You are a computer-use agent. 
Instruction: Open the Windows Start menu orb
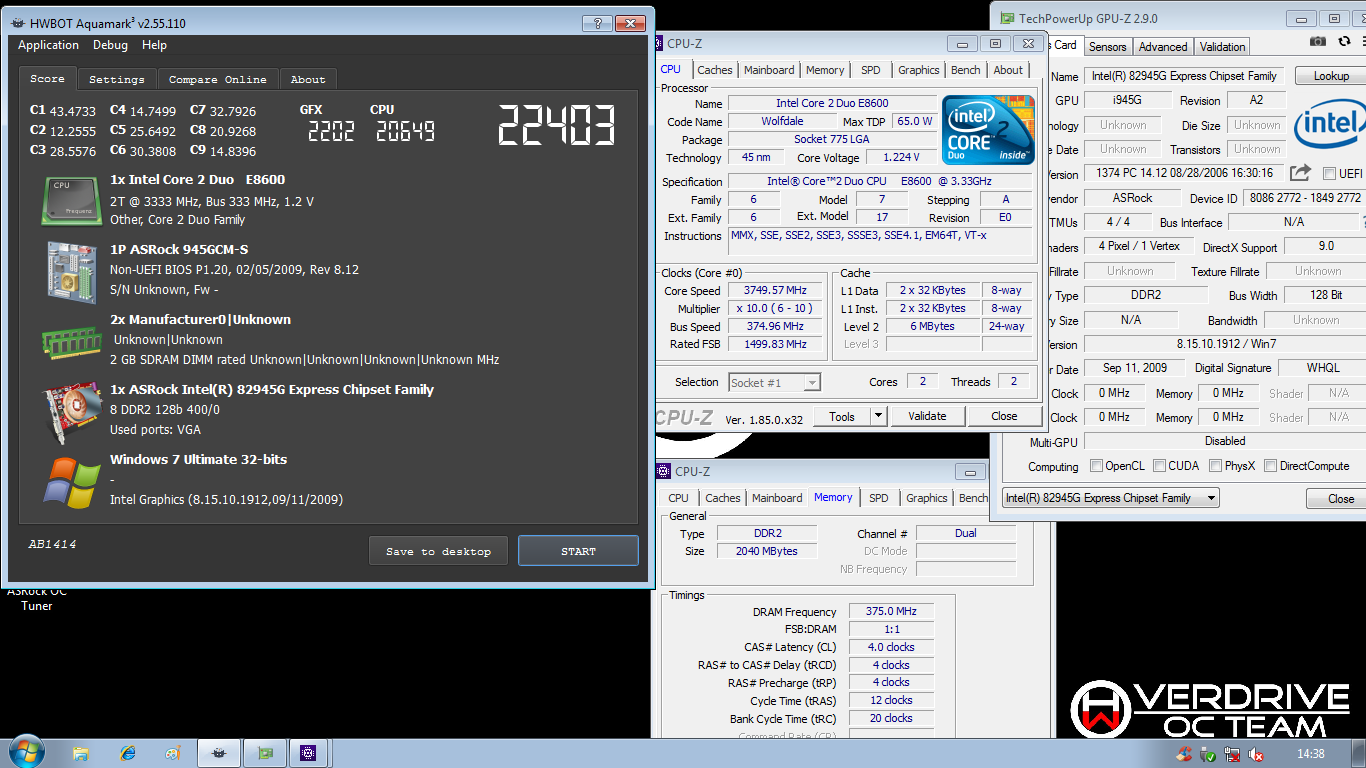[26, 752]
